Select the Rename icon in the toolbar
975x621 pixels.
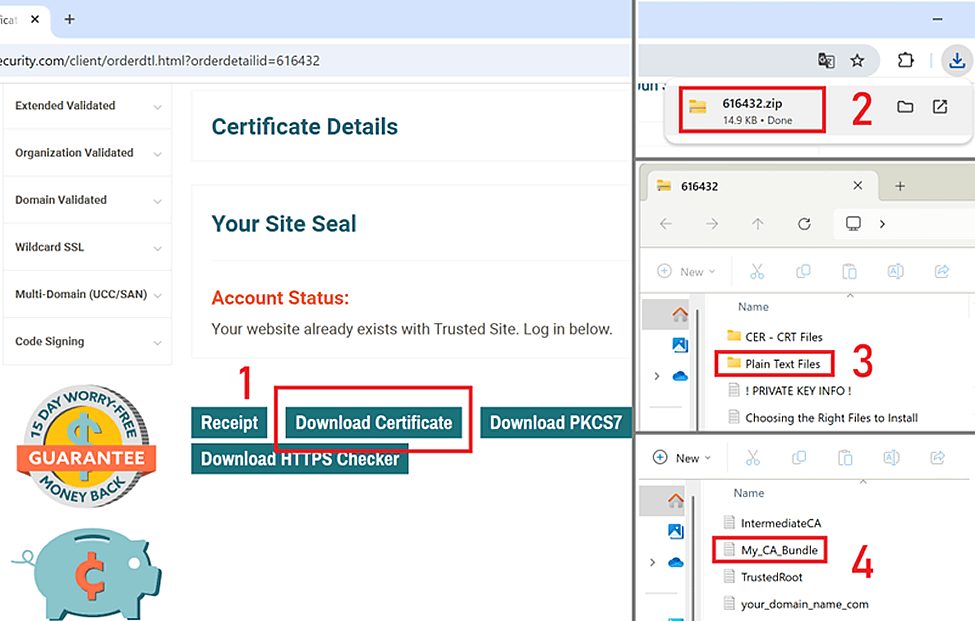tap(895, 271)
